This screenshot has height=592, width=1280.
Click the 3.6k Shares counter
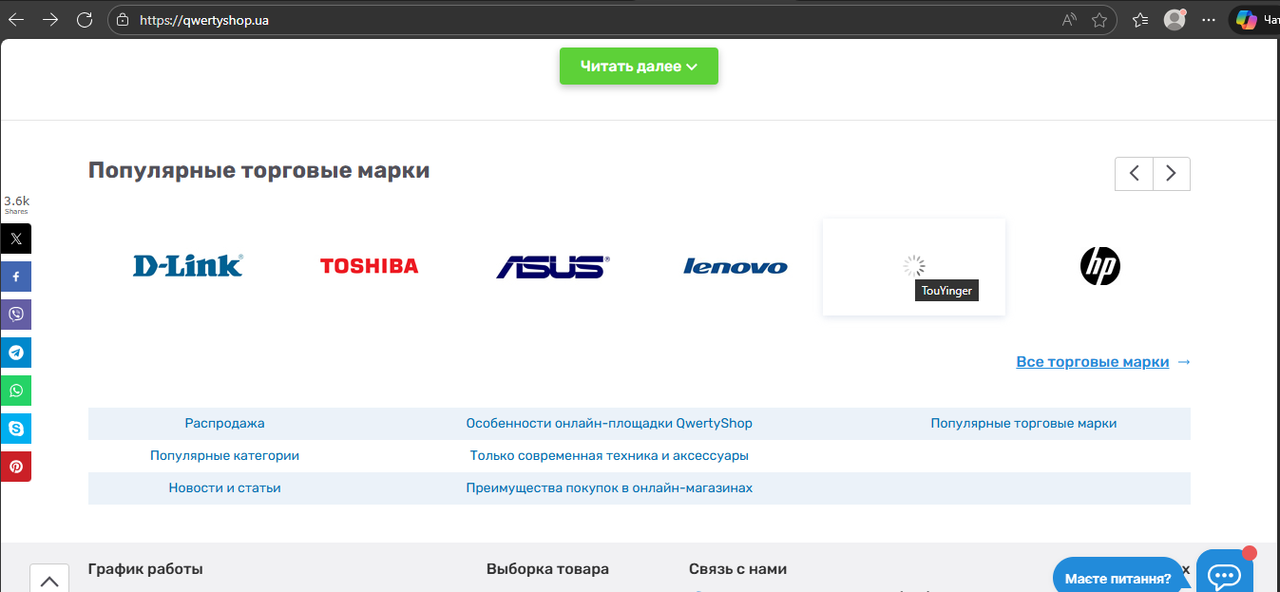[16, 205]
